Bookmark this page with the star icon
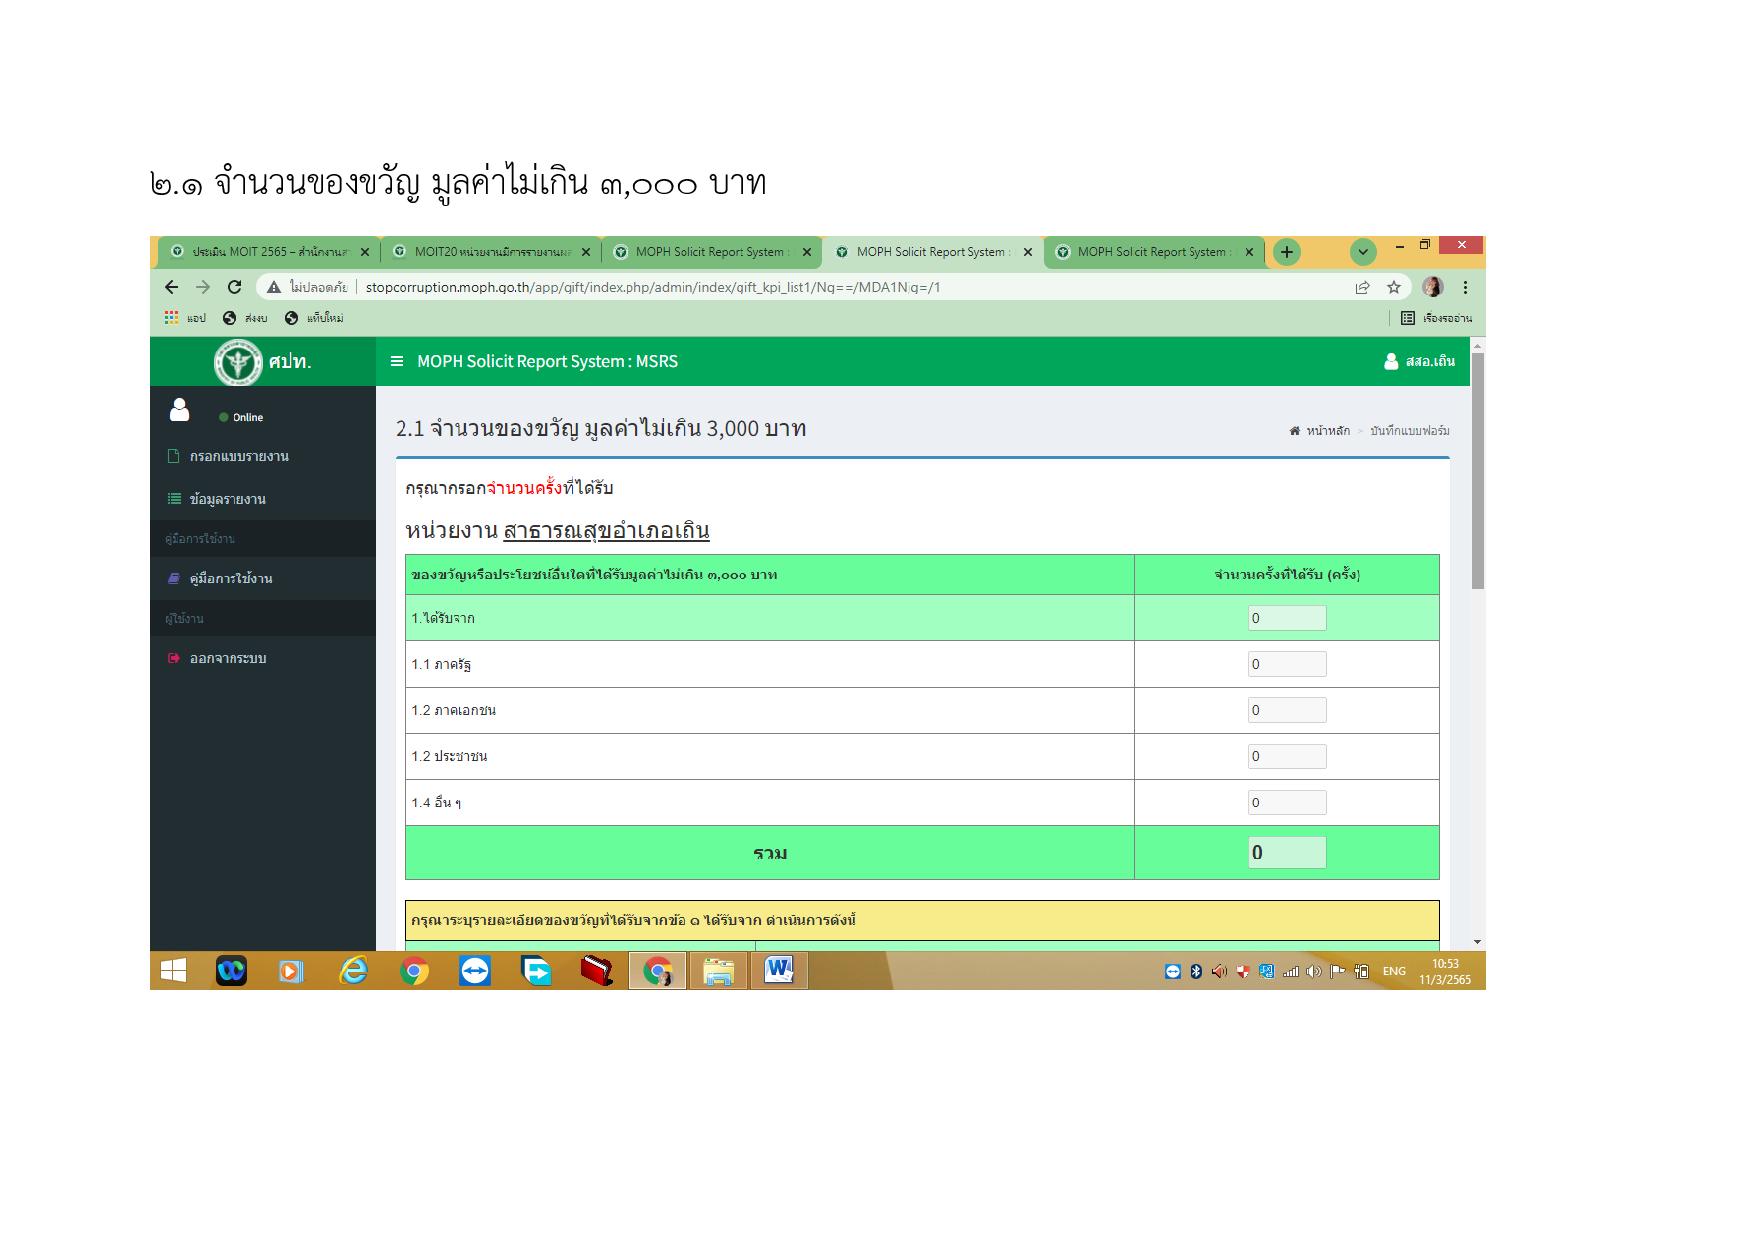 pos(1393,288)
